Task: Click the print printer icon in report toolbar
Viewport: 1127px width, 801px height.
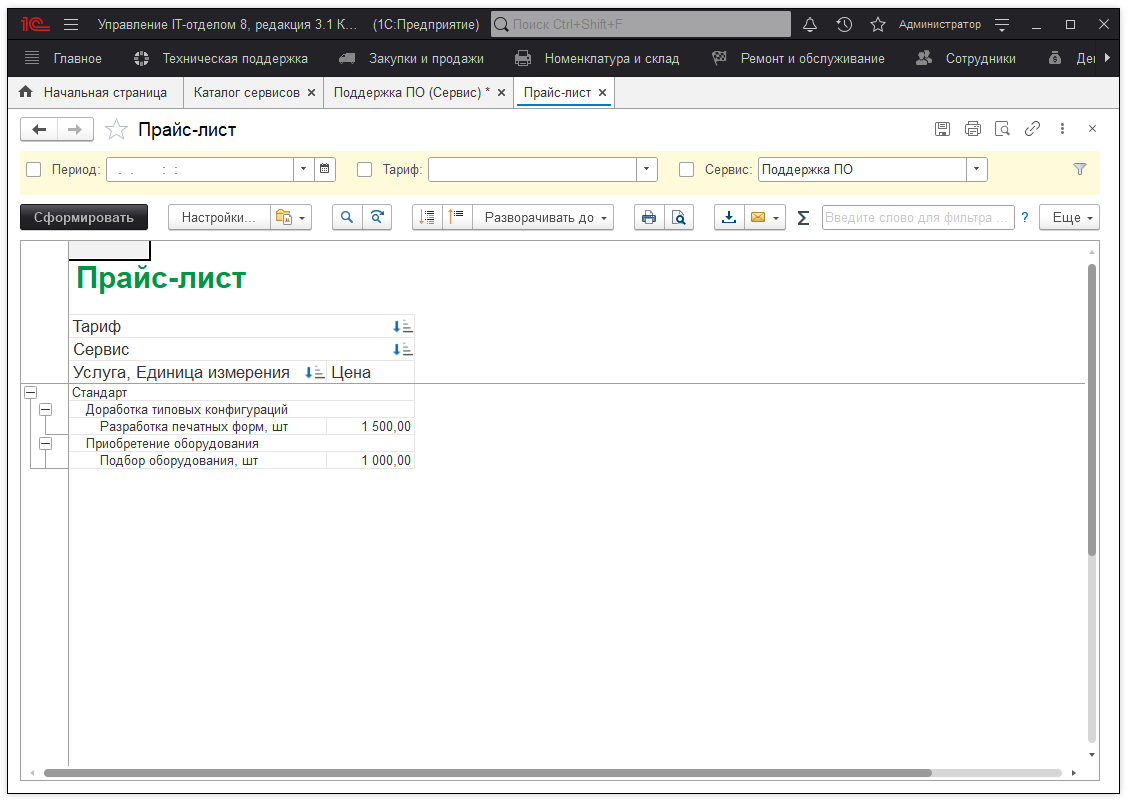Action: [649, 217]
